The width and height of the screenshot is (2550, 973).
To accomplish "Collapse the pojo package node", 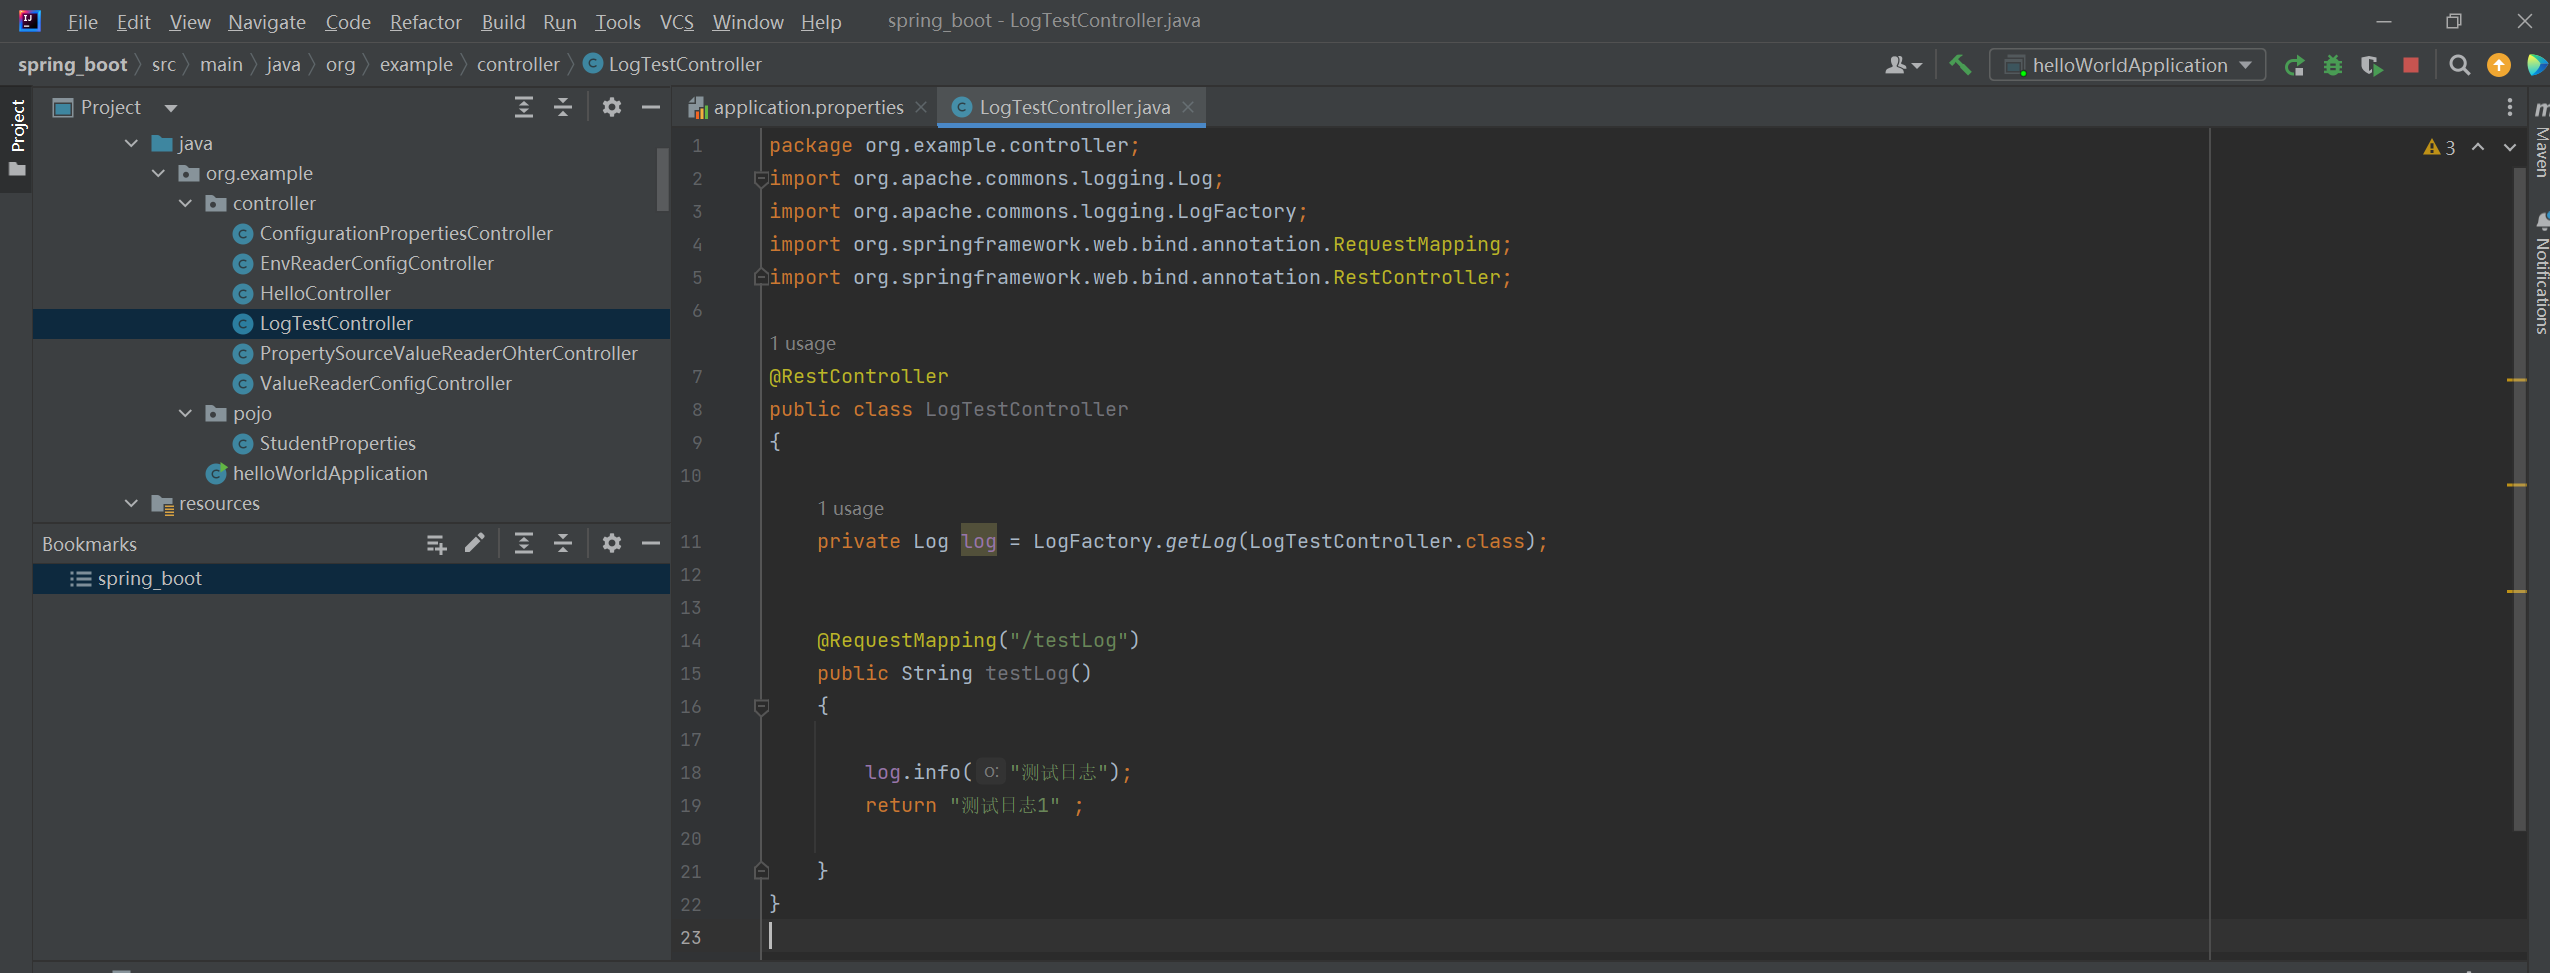I will pos(185,413).
